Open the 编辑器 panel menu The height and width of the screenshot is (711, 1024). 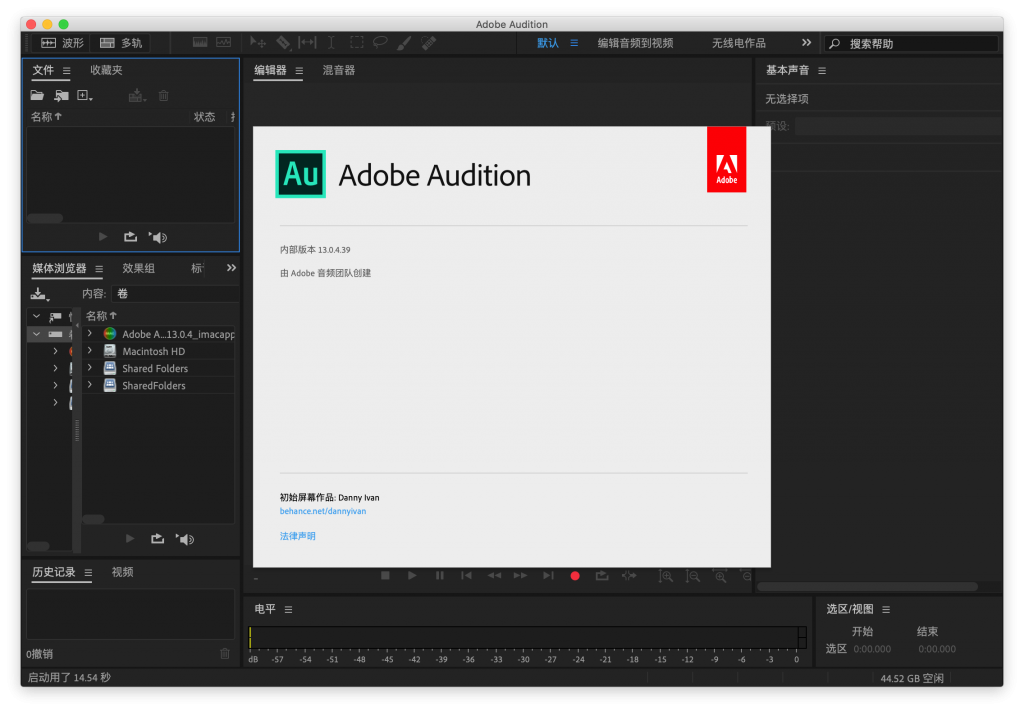pos(299,71)
